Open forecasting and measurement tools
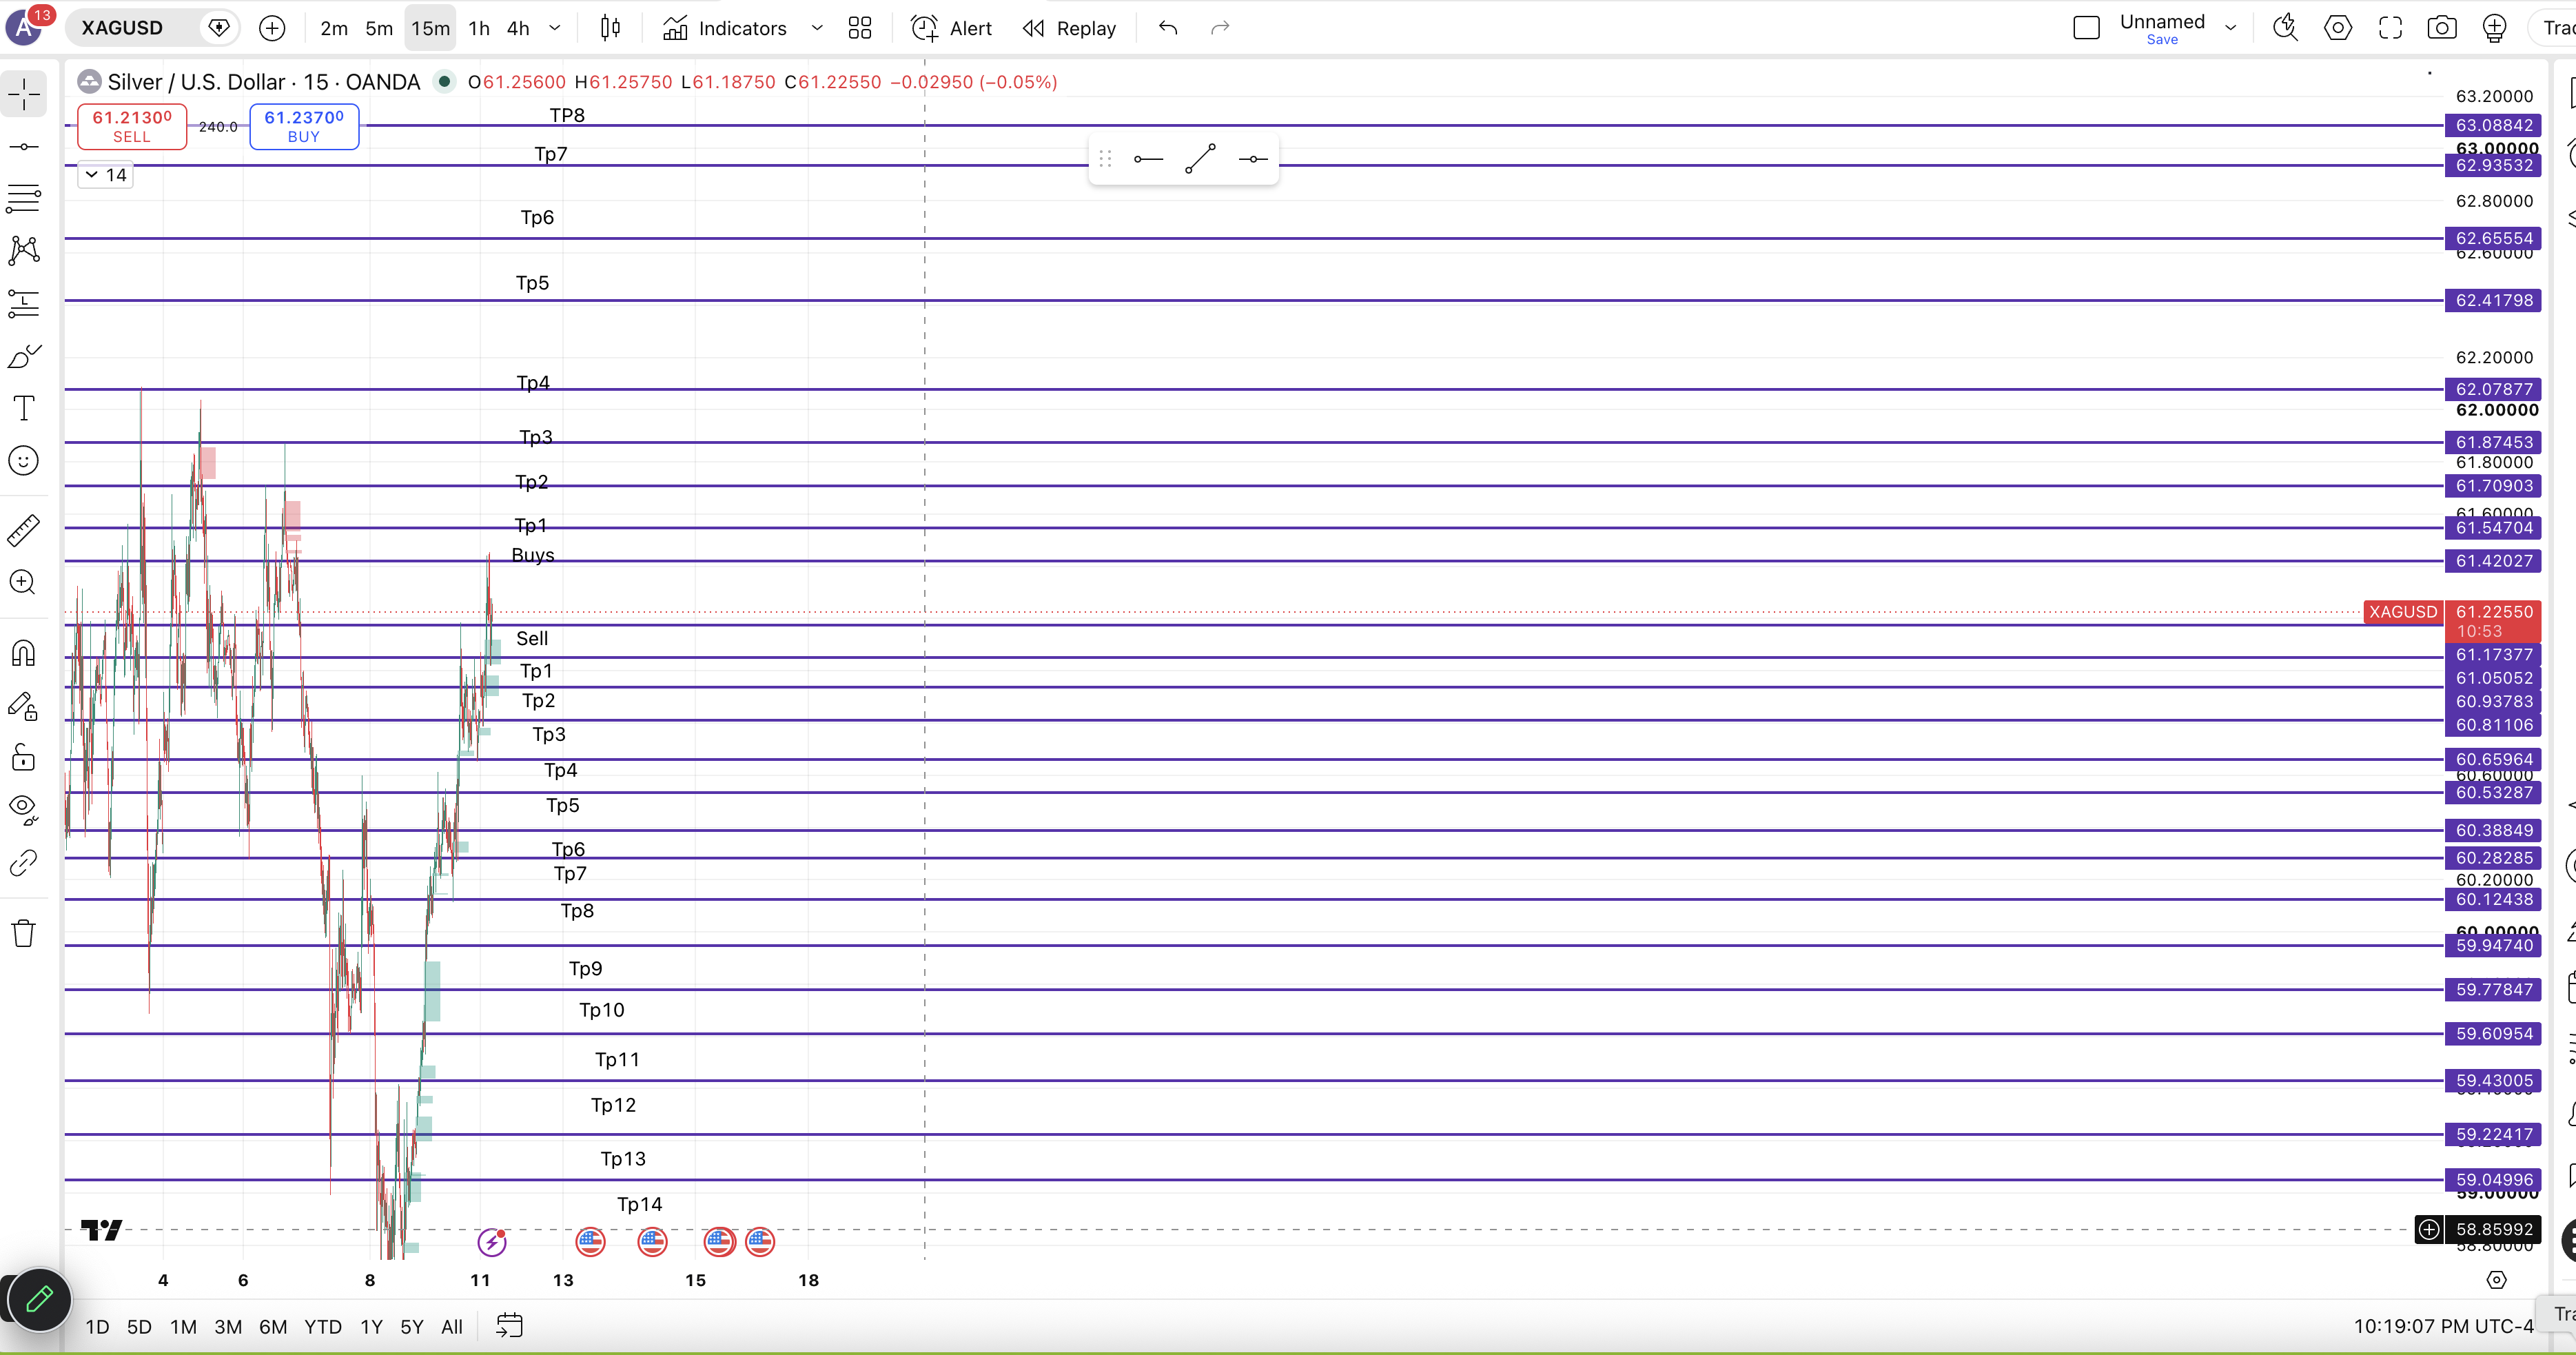Viewport: 2576px width, 1355px height. tap(24, 303)
